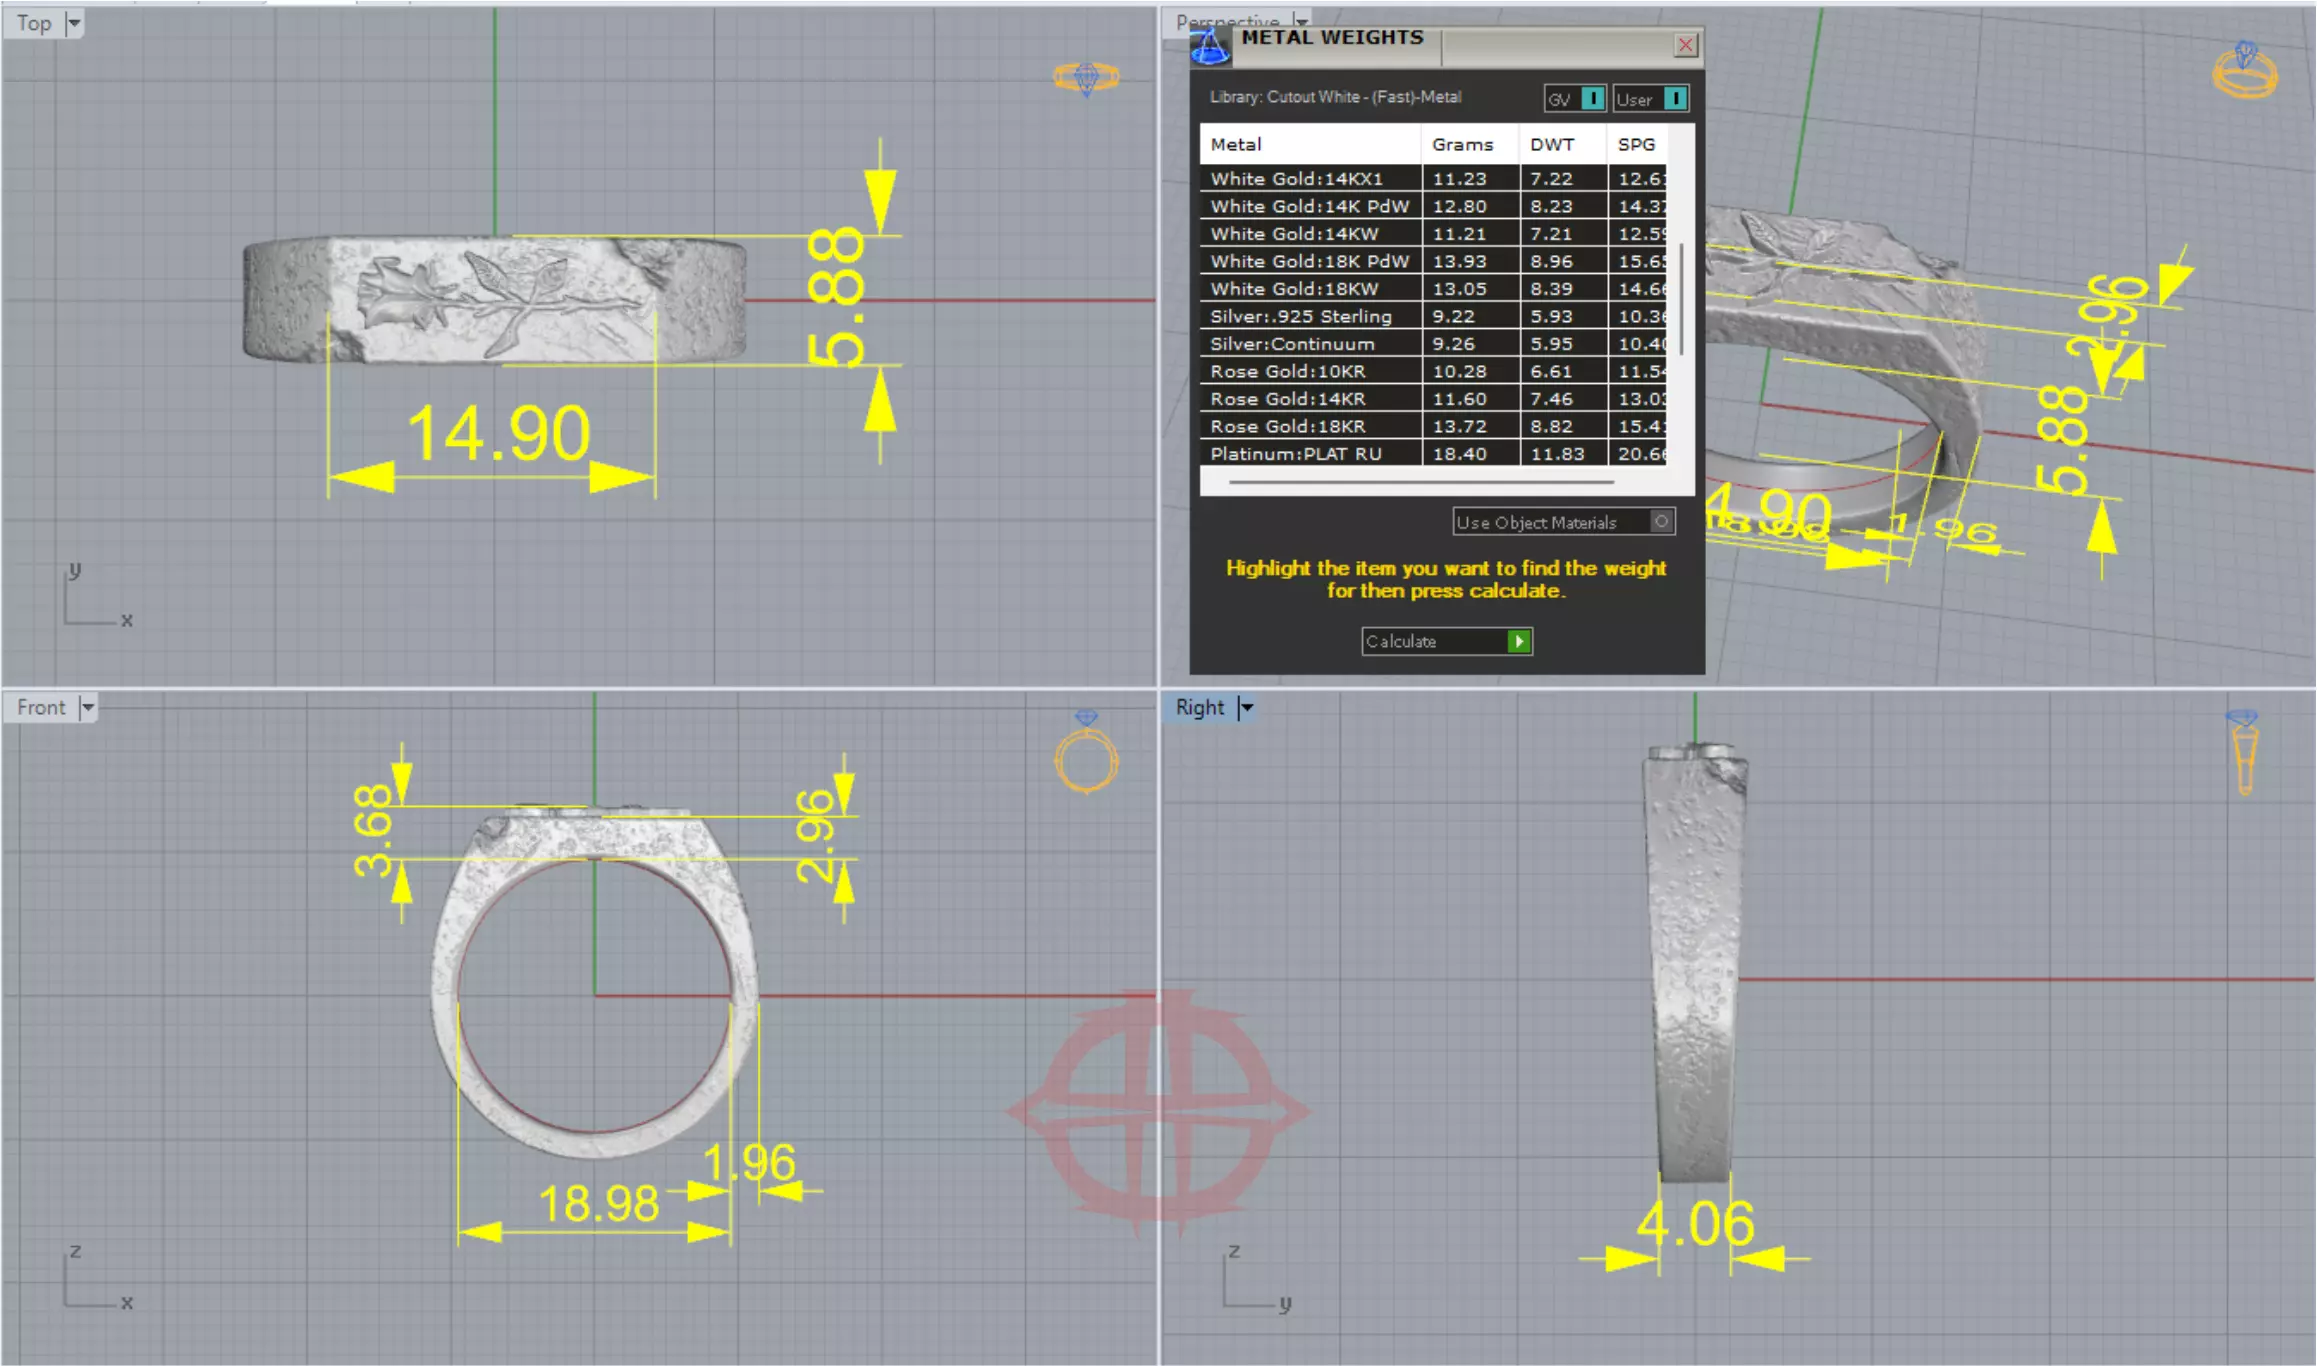Sort by the Metal column header

tap(1310, 144)
